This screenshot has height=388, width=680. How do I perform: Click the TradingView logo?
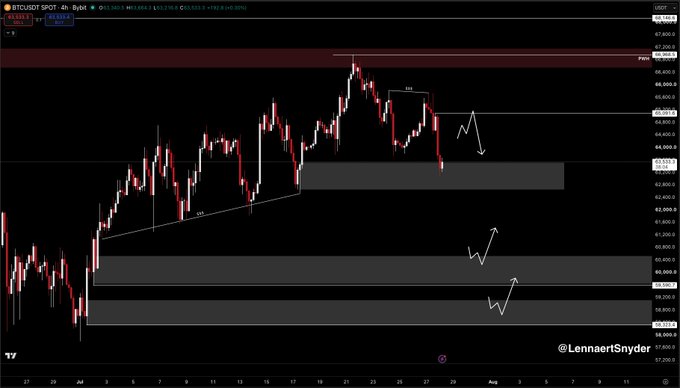click(11, 356)
